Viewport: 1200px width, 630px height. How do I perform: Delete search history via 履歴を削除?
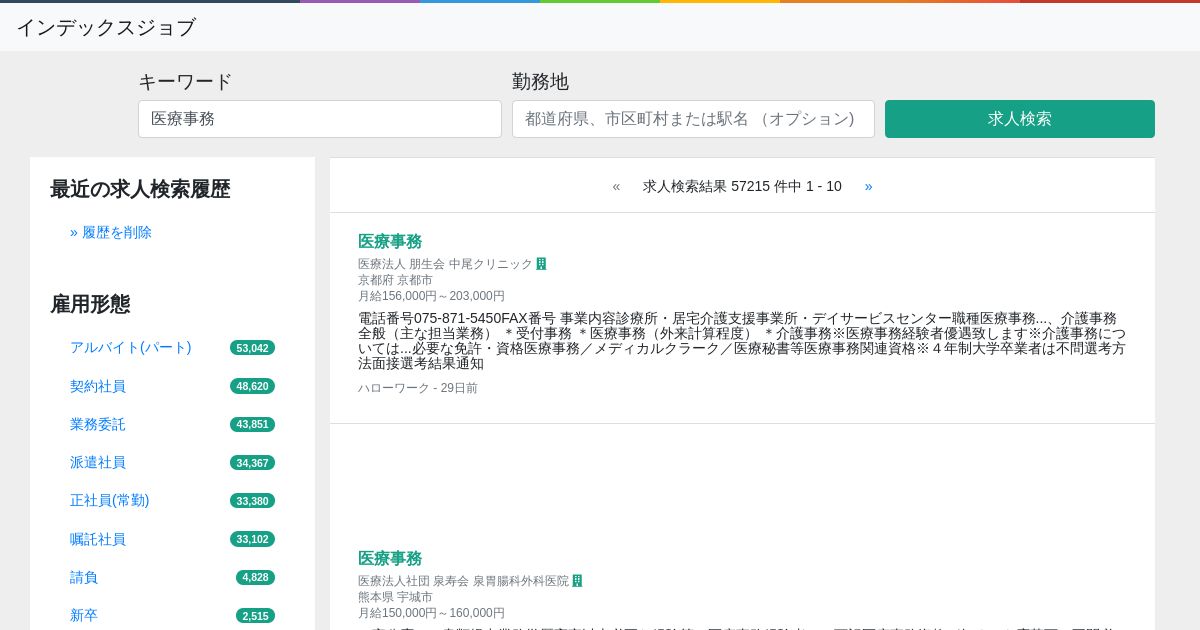coord(111,232)
